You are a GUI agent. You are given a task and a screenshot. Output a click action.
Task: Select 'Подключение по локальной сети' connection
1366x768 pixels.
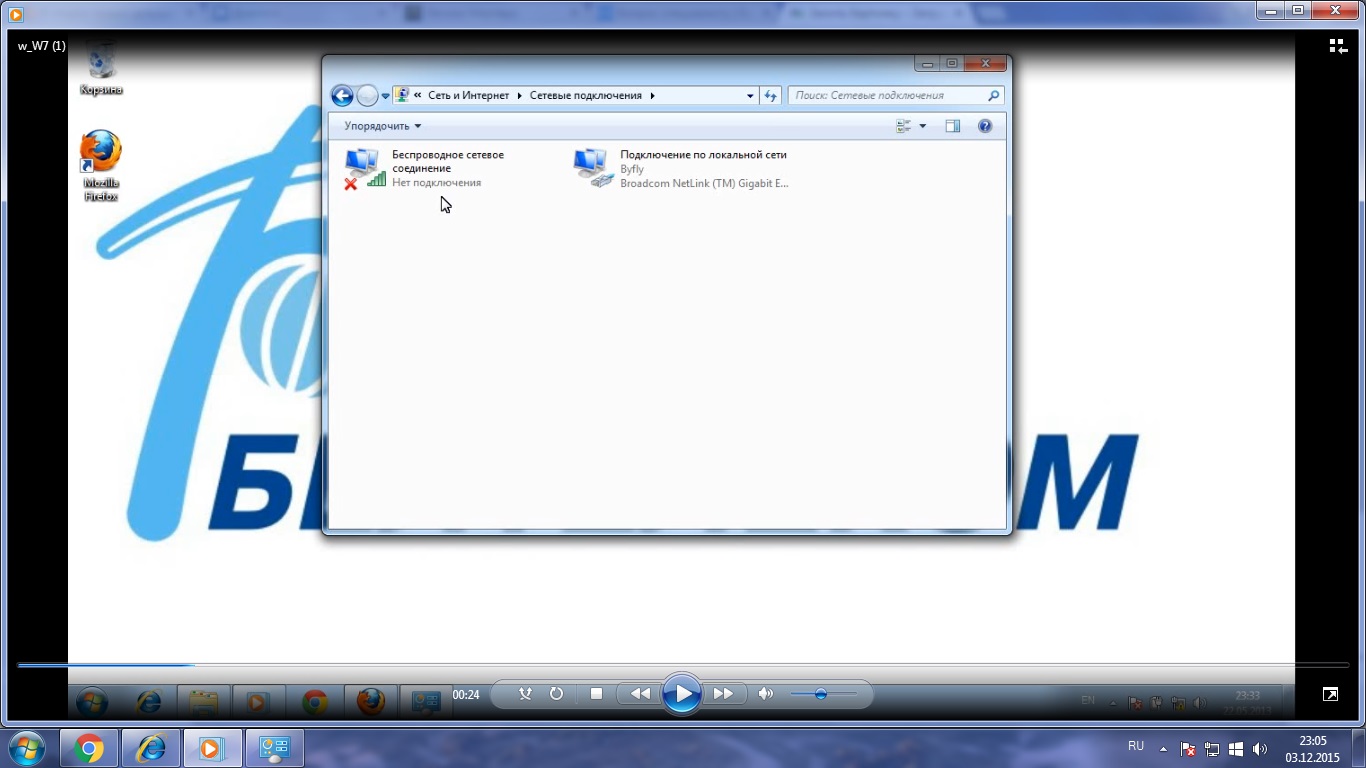[x=681, y=168]
